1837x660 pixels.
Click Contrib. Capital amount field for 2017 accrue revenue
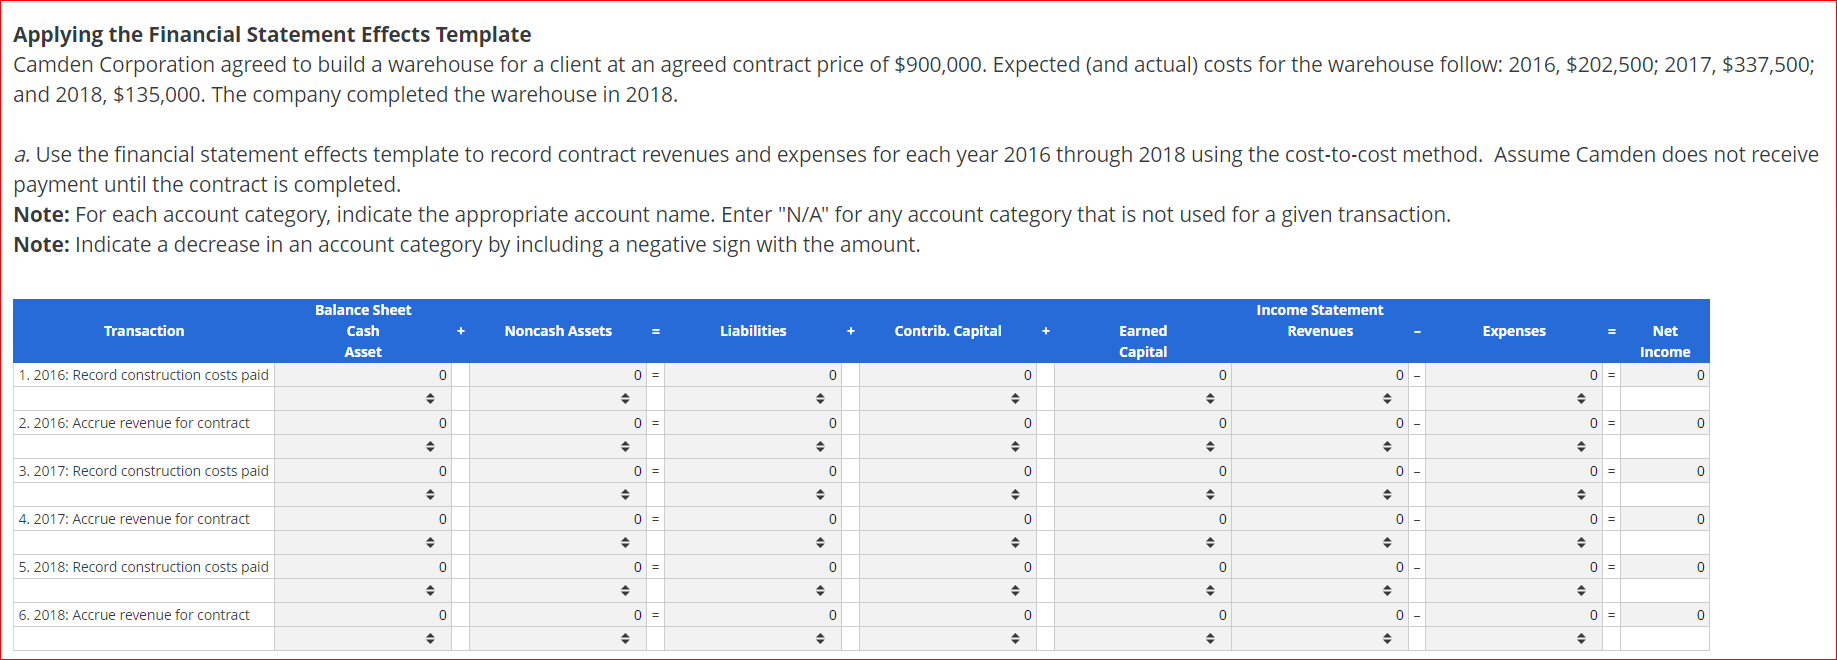coord(948,519)
